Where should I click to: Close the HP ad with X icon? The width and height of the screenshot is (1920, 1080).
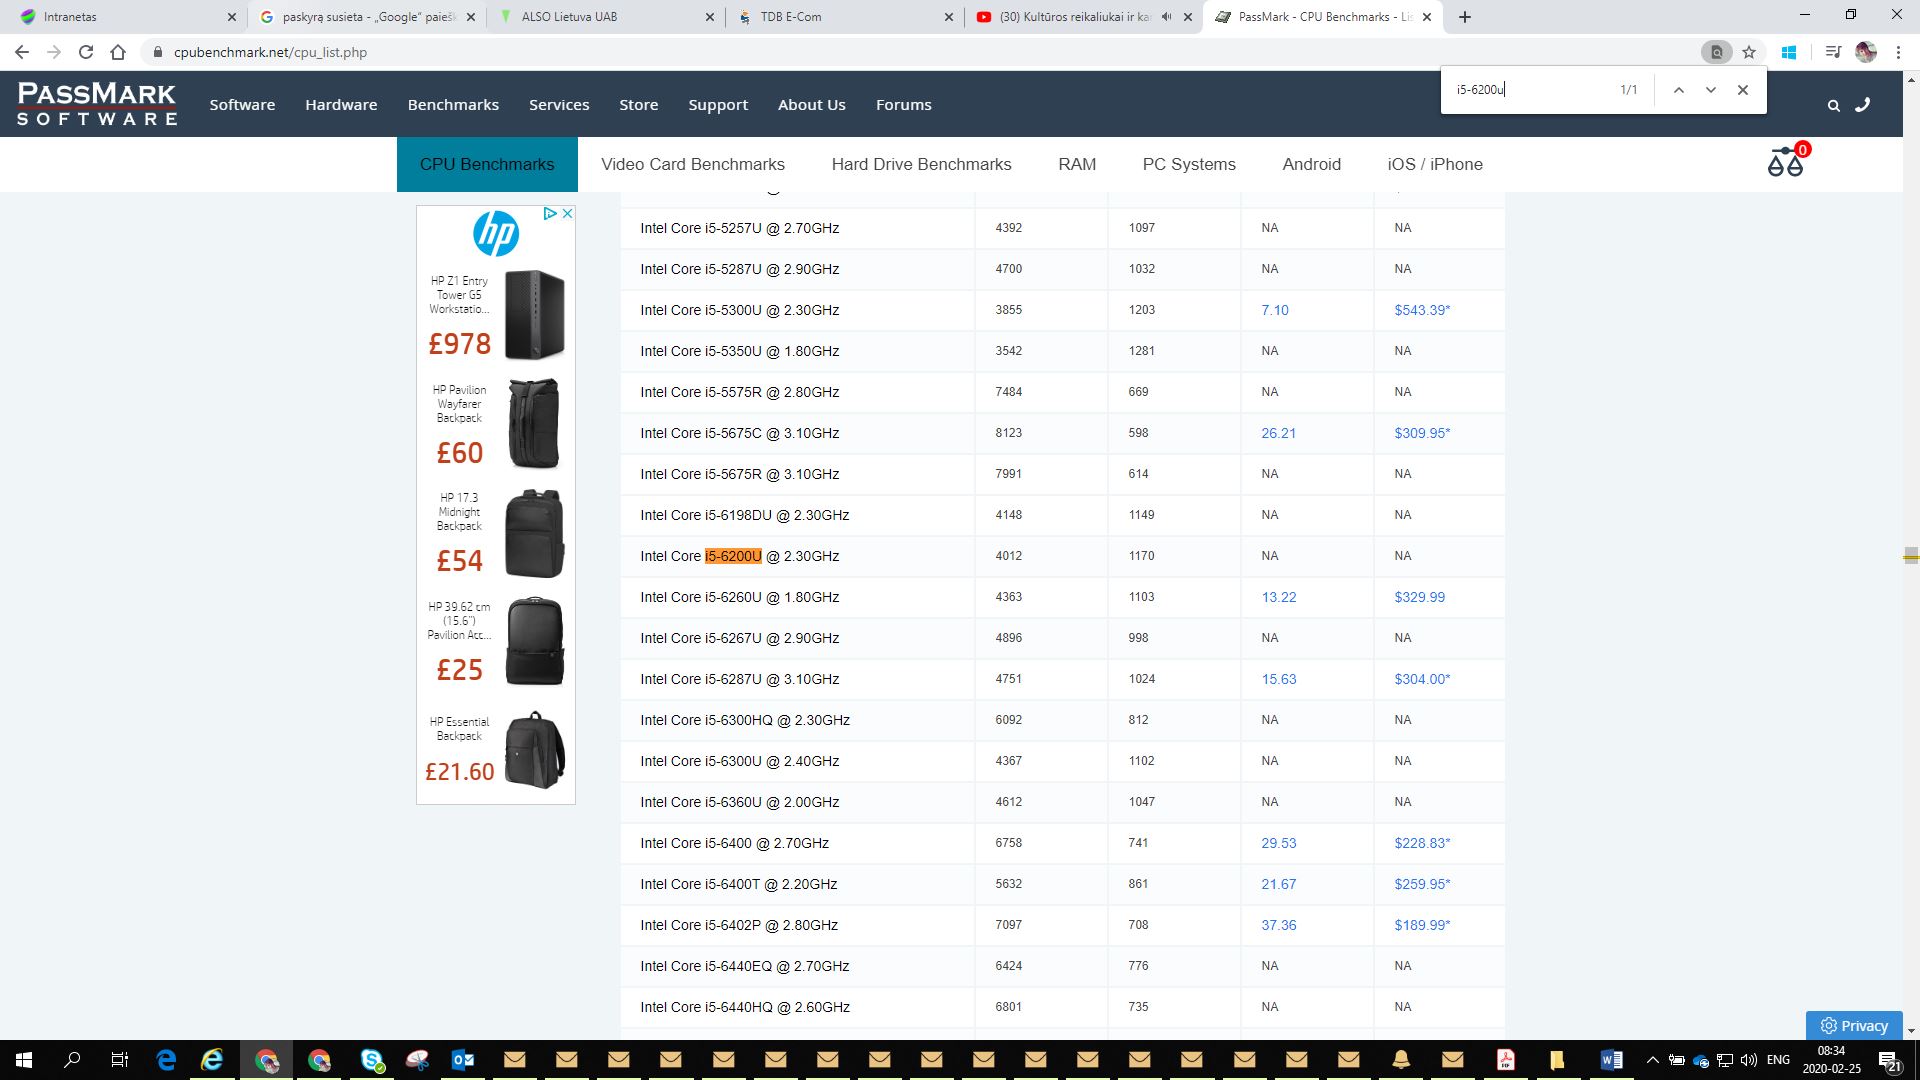pyautogui.click(x=567, y=213)
